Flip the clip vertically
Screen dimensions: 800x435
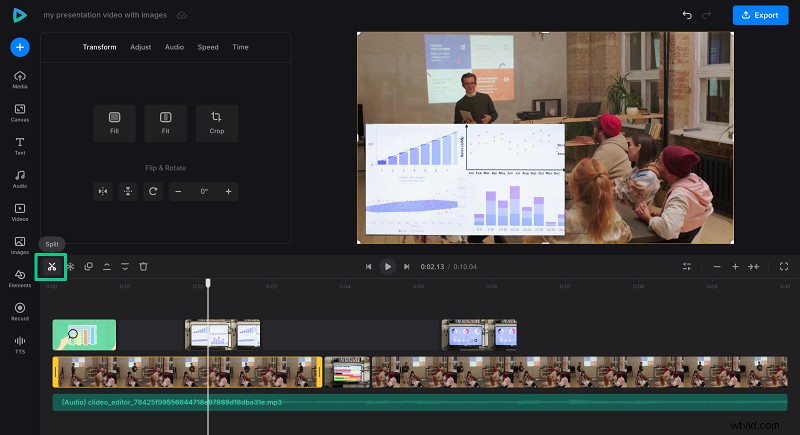click(127, 191)
